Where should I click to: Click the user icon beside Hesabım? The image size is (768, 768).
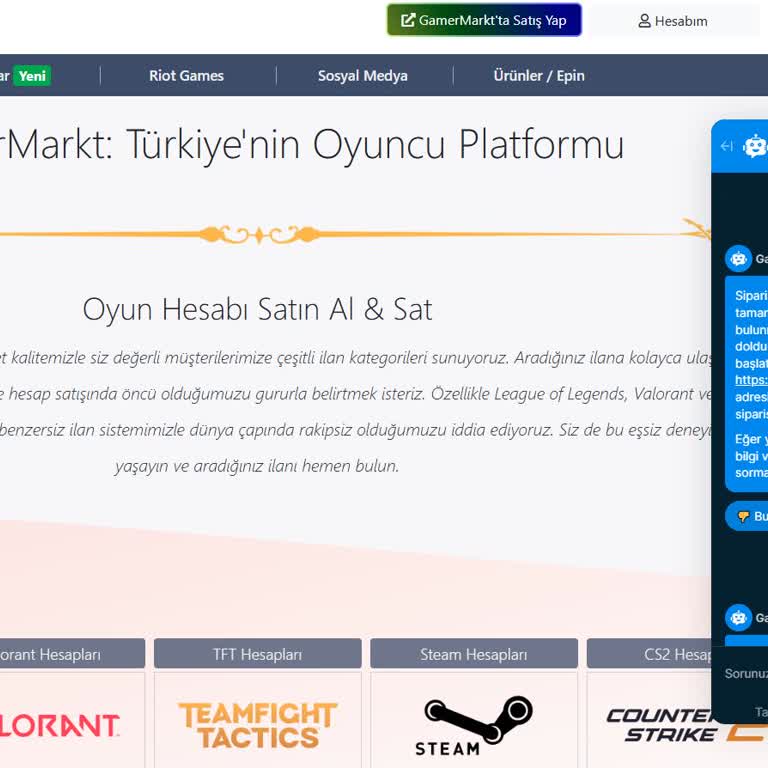click(645, 21)
